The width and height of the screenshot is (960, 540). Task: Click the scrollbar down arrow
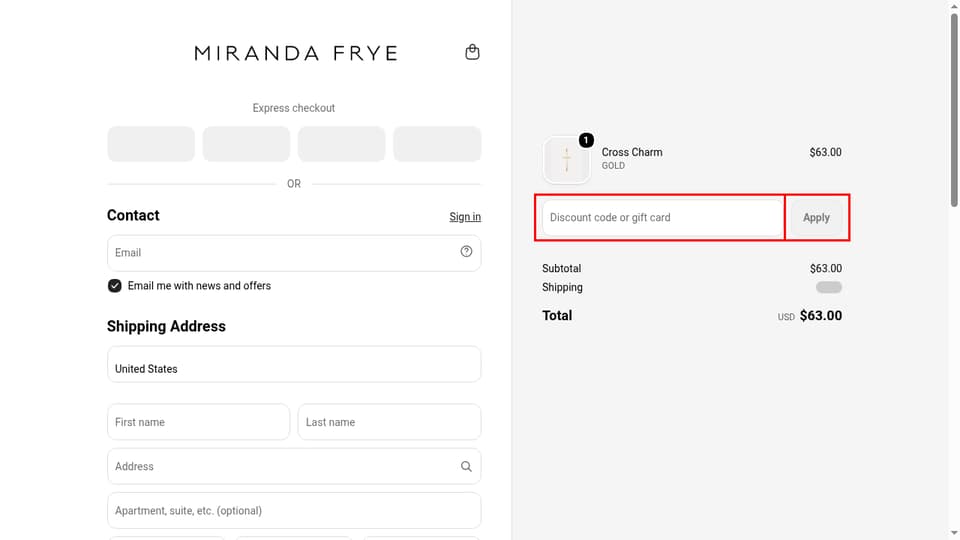[954, 534]
